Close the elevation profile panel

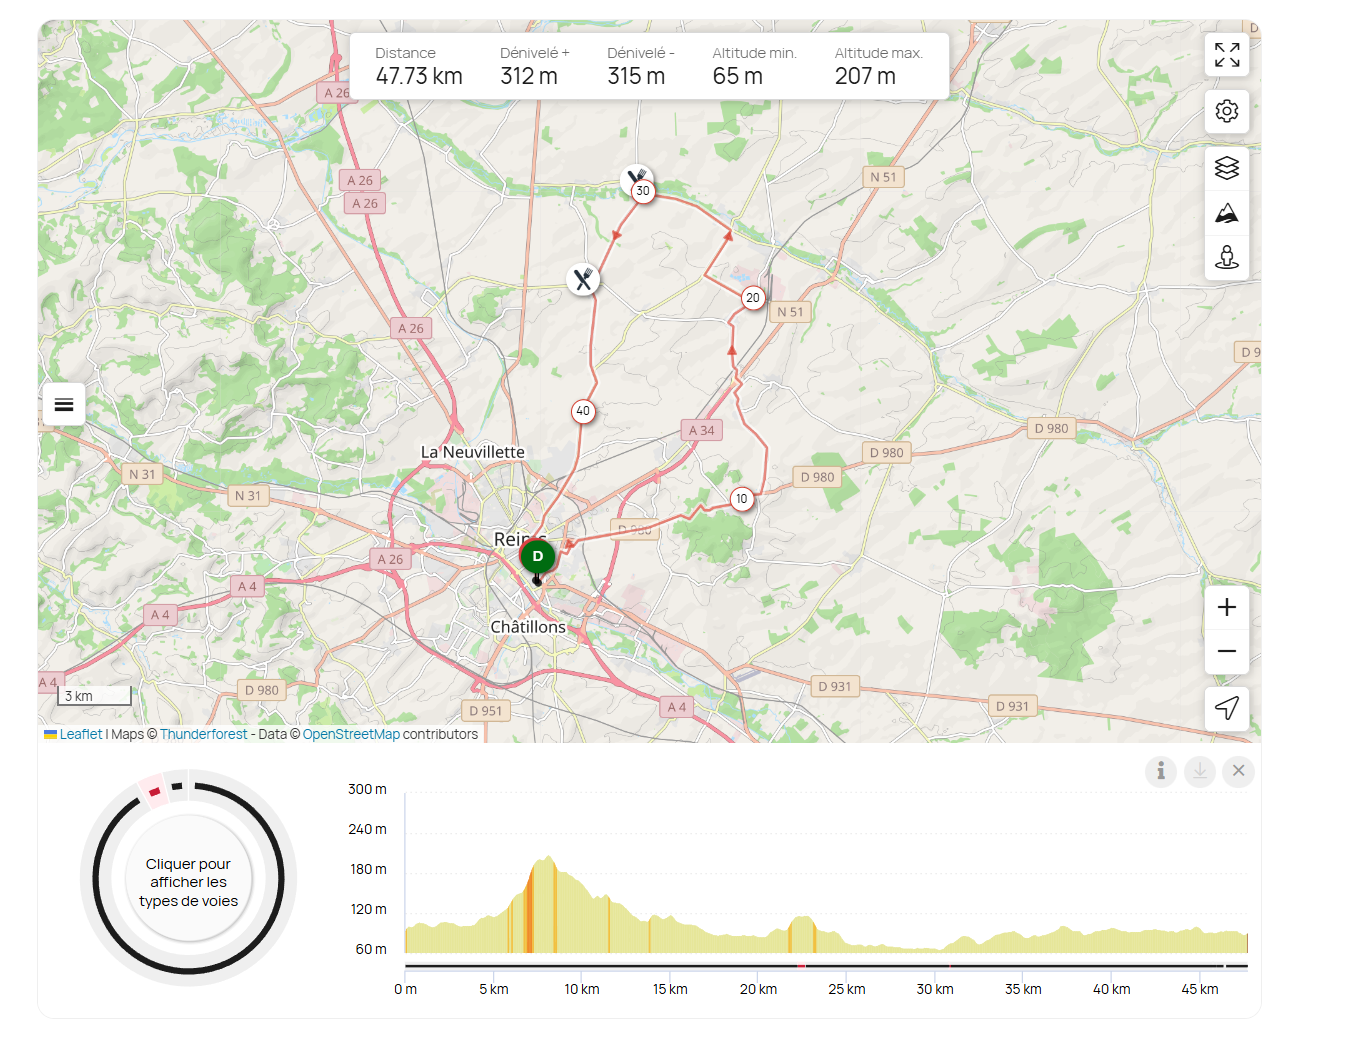pyautogui.click(x=1238, y=771)
